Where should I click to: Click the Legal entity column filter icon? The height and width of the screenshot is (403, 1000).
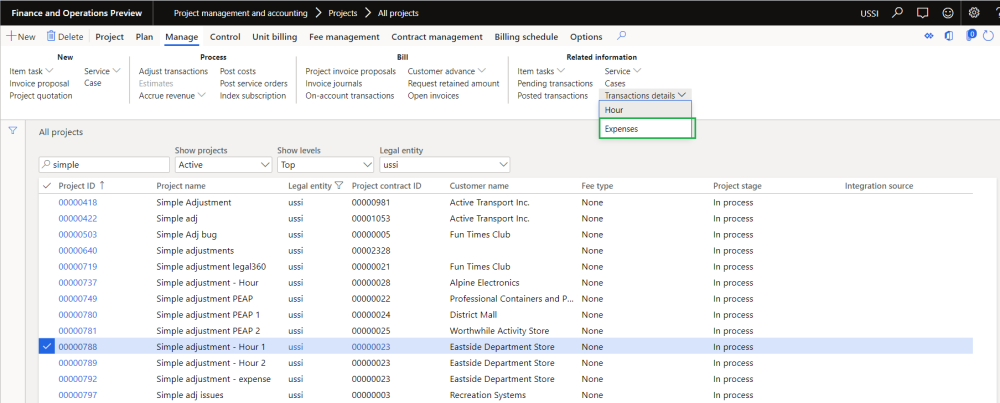point(339,185)
